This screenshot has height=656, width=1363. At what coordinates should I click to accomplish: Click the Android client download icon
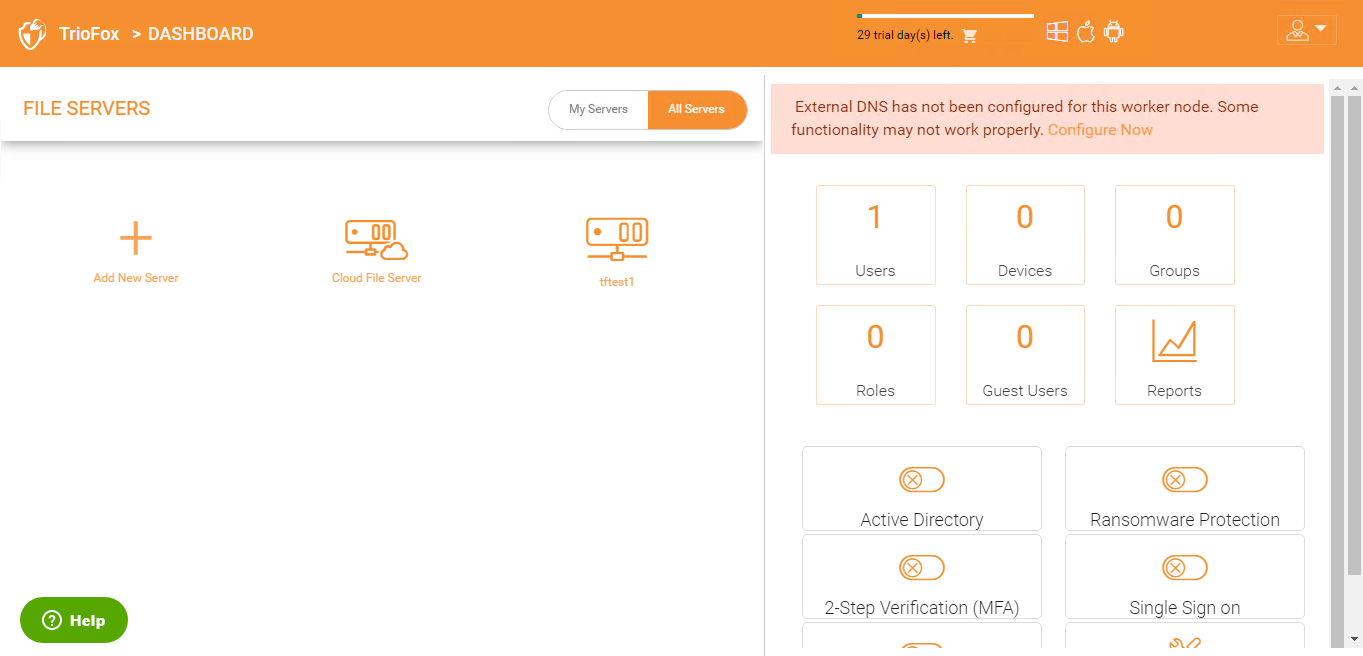point(1114,32)
